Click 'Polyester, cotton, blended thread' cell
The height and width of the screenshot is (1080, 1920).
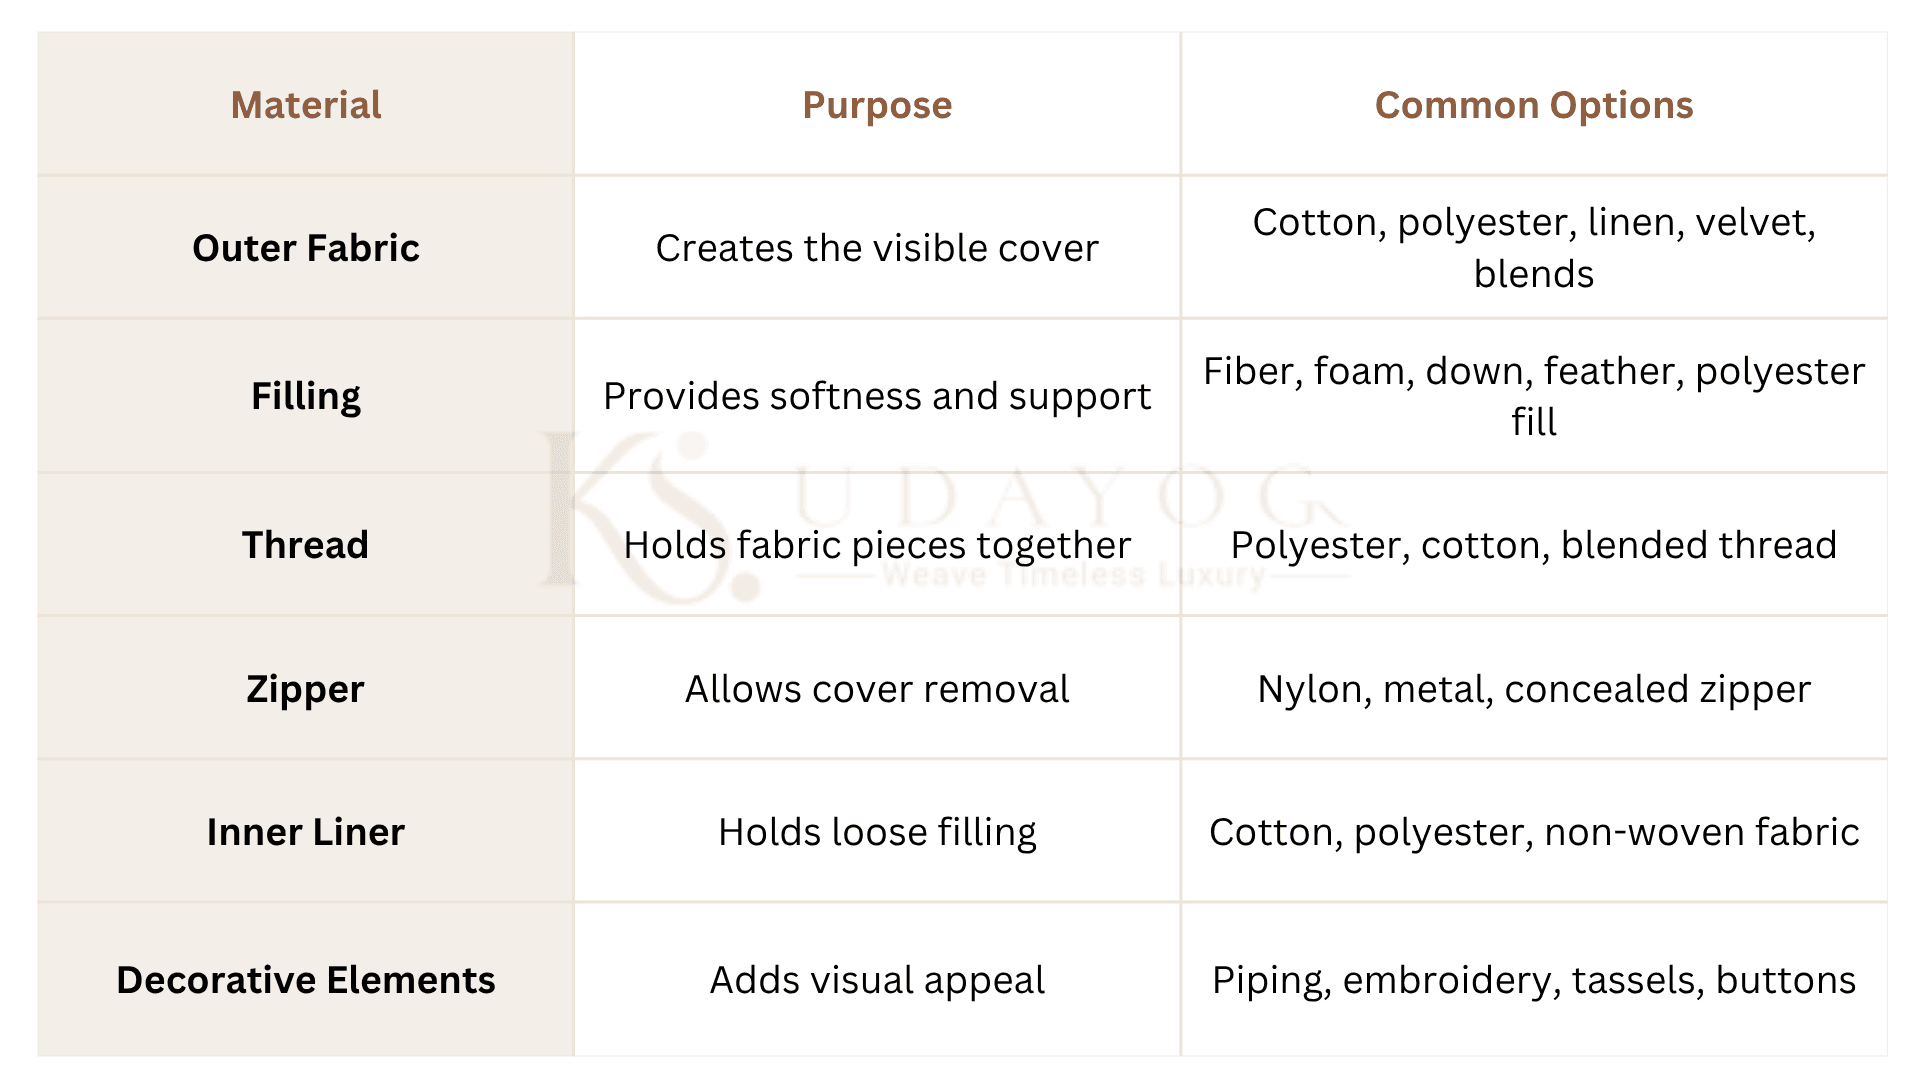pos(1534,545)
